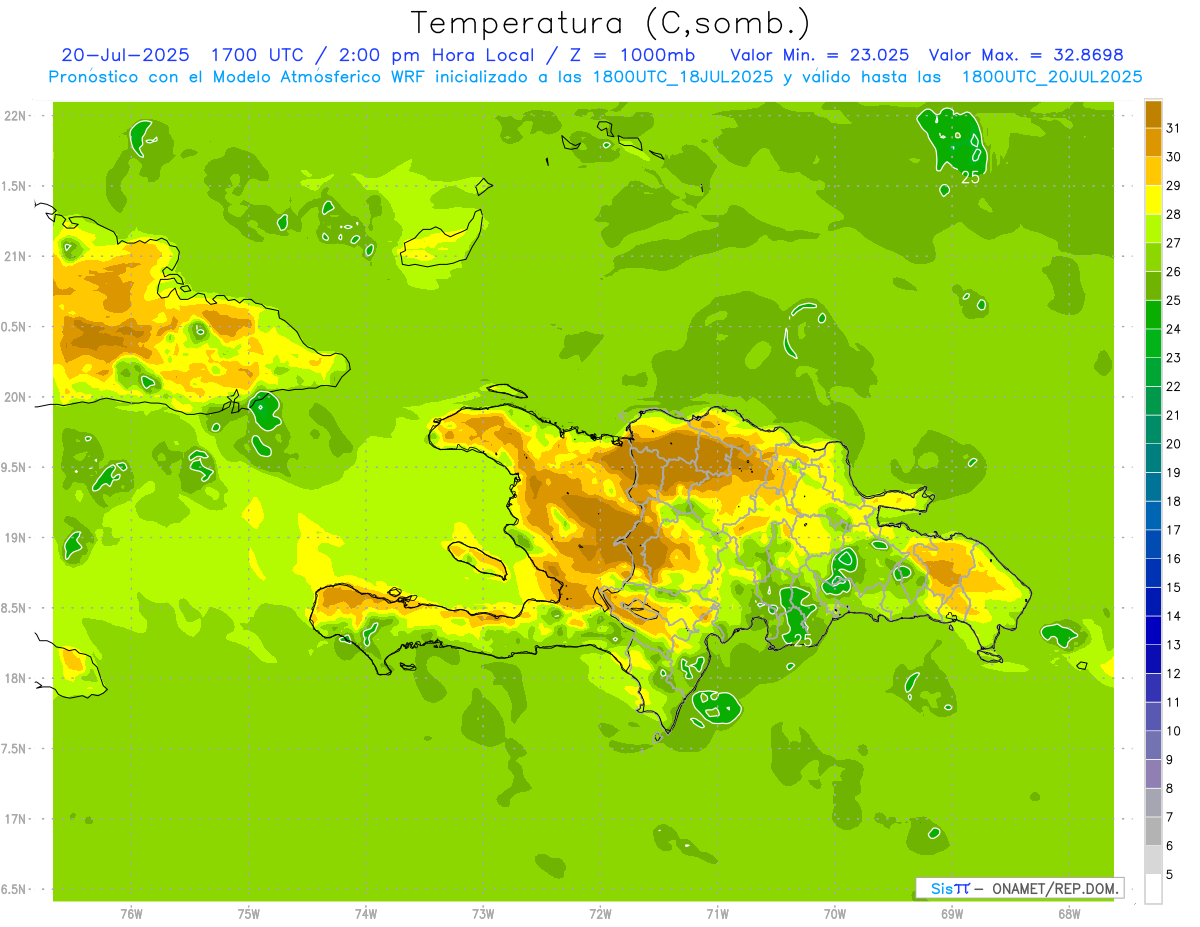Viewport: 1200px width, 927px height.
Task: Click the legend value '15'
Action: pos(1174,587)
